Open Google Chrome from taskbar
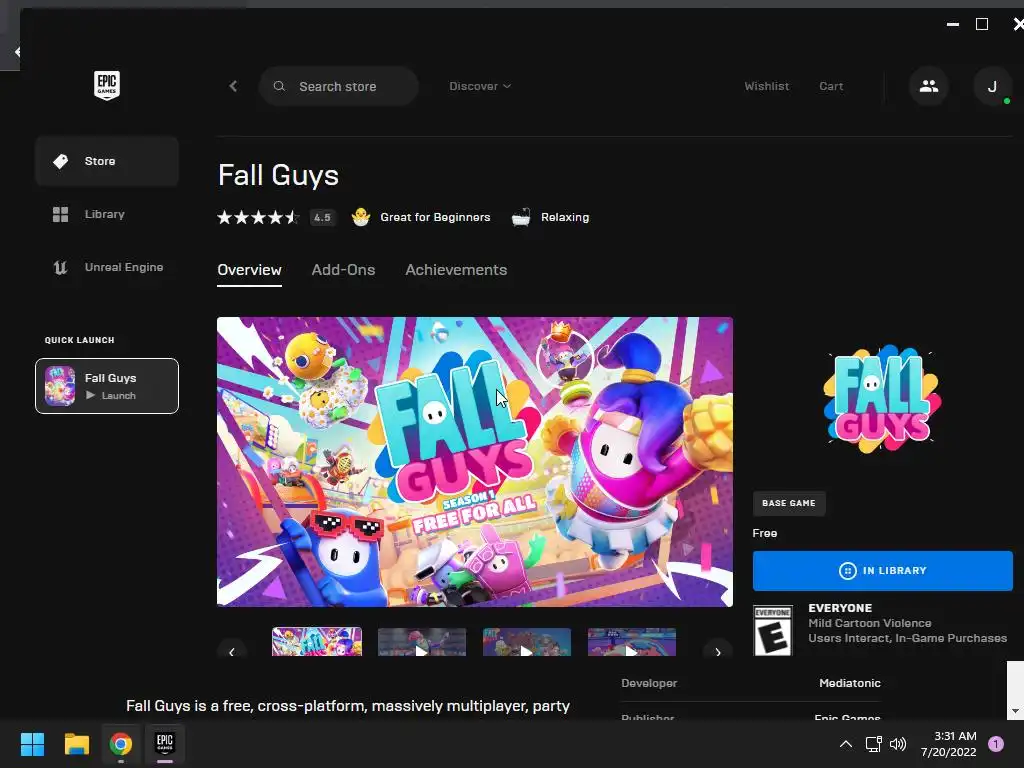Viewport: 1024px width, 768px height. coord(121,744)
